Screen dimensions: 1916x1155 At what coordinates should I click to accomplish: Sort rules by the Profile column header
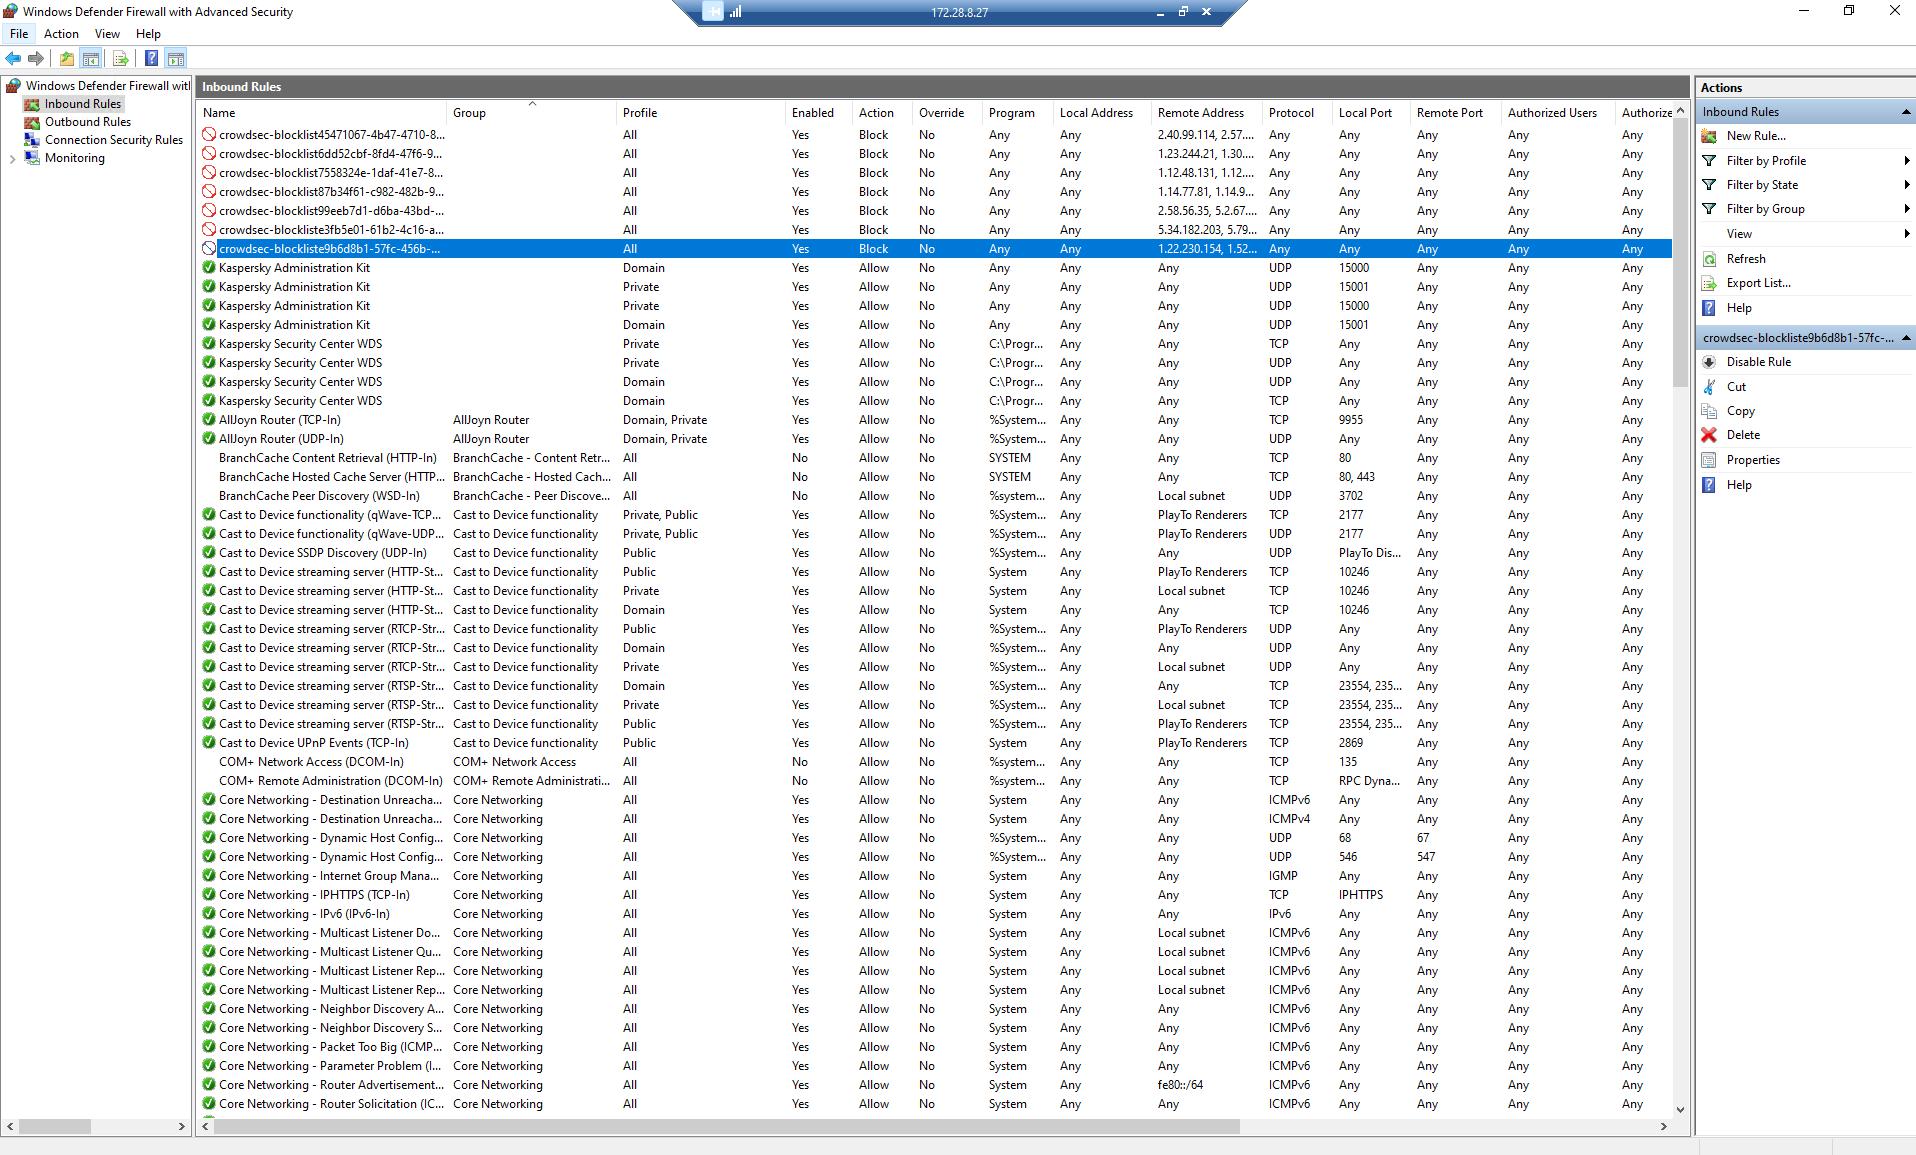point(702,113)
